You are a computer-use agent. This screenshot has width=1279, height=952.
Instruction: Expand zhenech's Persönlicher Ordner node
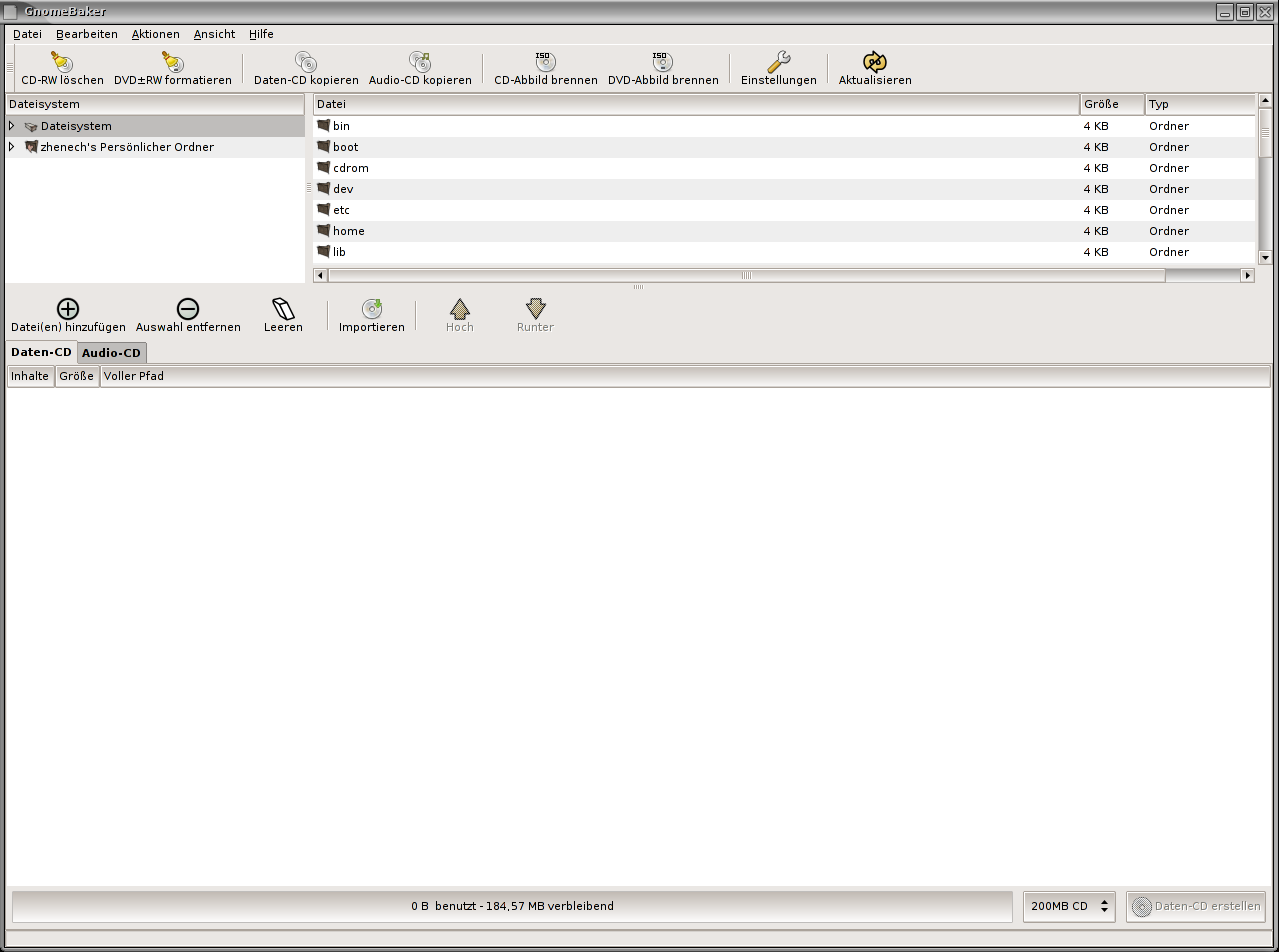(x=12, y=147)
